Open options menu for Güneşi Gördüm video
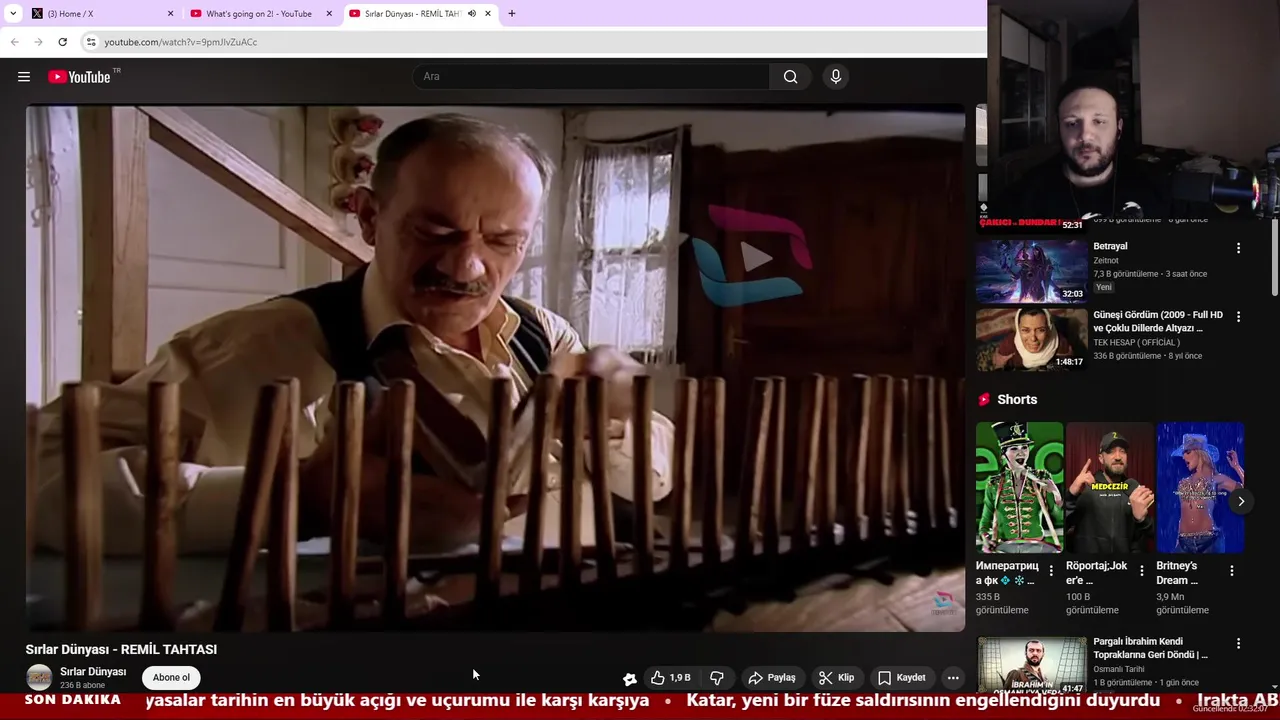Viewport: 1280px width, 720px height. pos(1238,316)
